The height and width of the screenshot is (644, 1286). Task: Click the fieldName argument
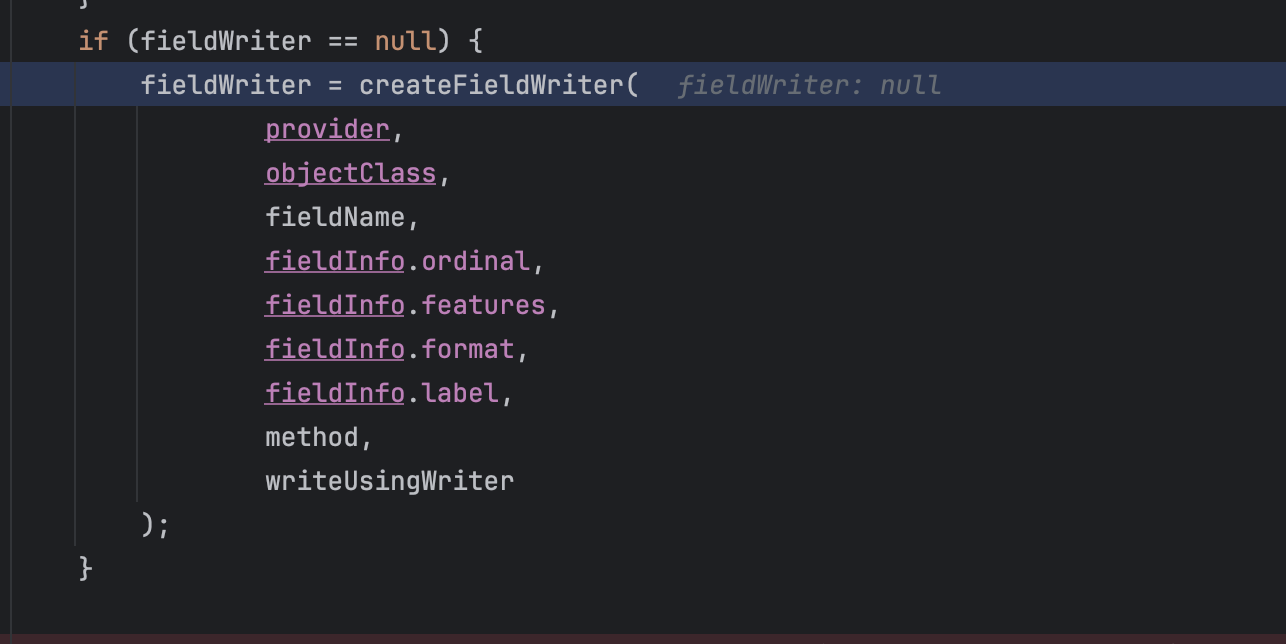click(x=335, y=218)
